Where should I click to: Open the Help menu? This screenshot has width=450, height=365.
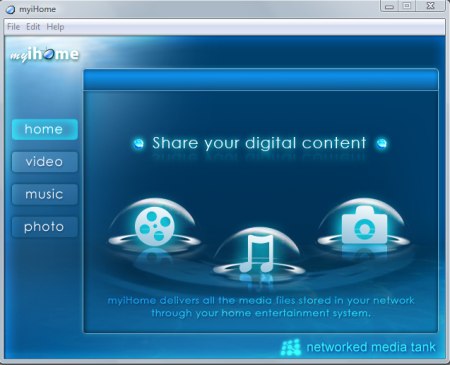point(55,27)
